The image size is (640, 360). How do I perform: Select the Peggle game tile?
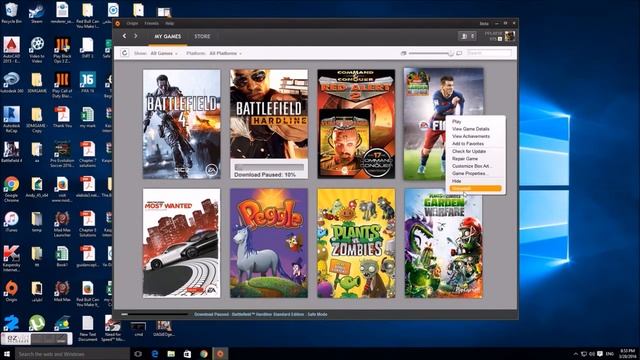[x=269, y=243]
